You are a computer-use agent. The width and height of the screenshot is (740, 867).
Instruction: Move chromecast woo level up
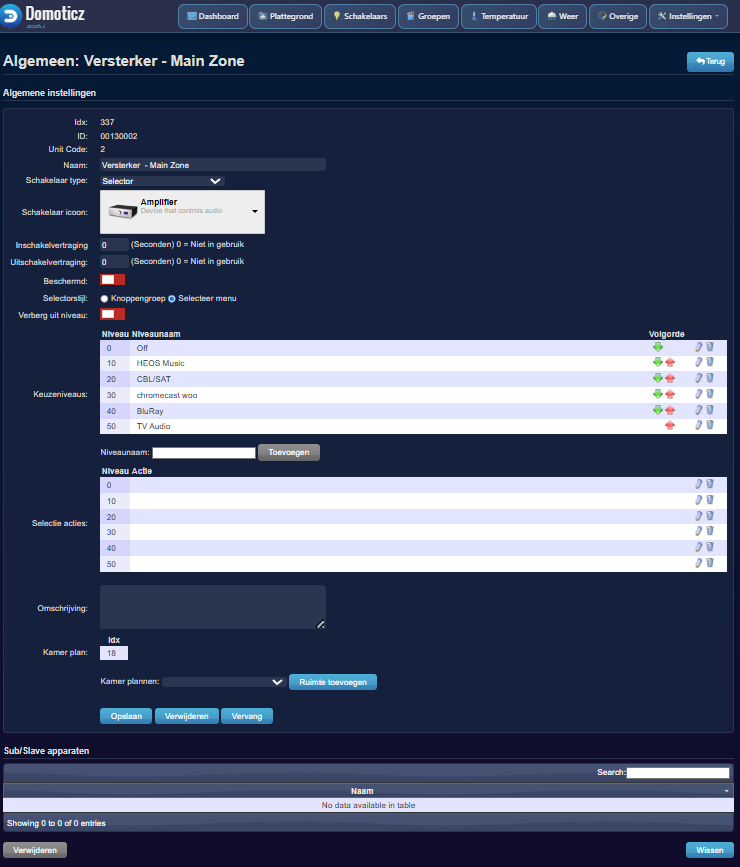(x=670, y=395)
